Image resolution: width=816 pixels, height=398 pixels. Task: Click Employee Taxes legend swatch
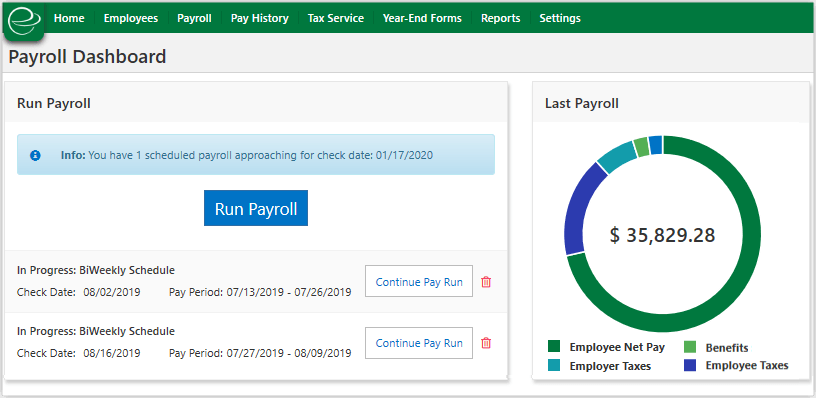[x=690, y=365]
